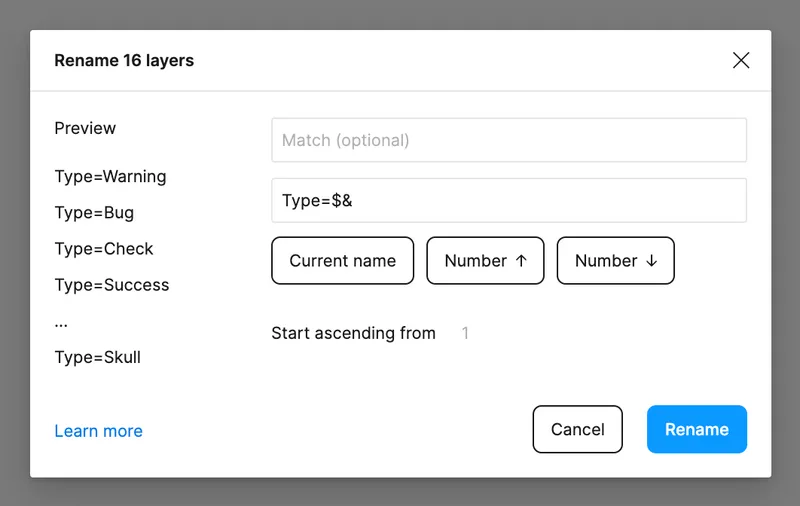Cancel the rename operation
This screenshot has height=506, width=800.
click(x=577, y=429)
